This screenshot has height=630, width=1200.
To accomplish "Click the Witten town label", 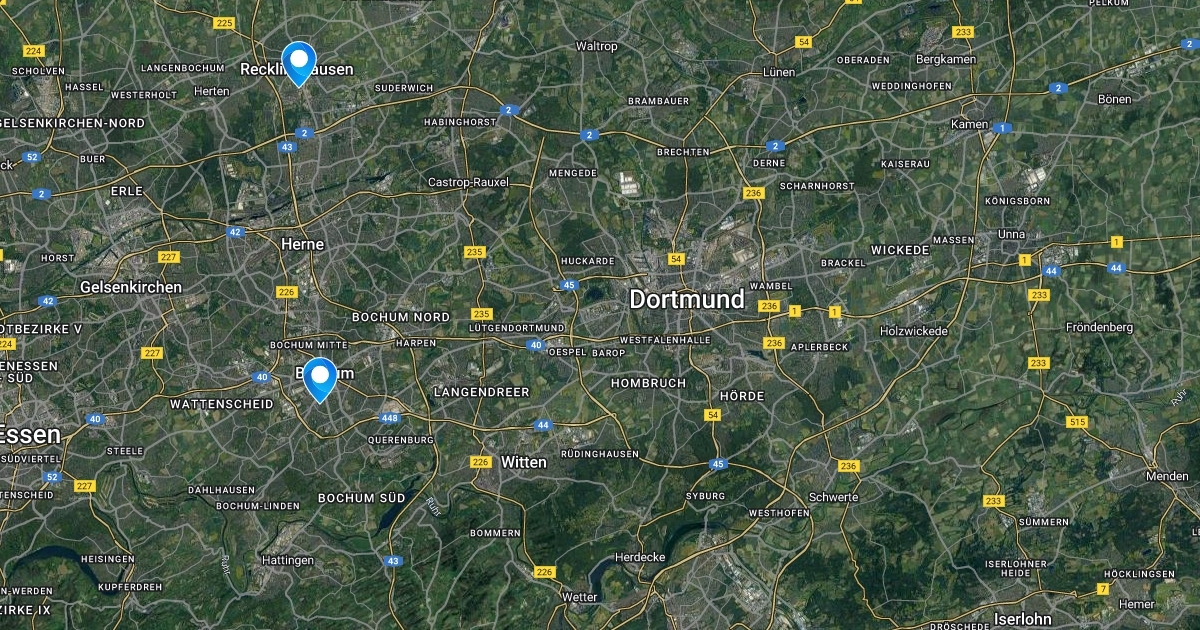I will (524, 462).
